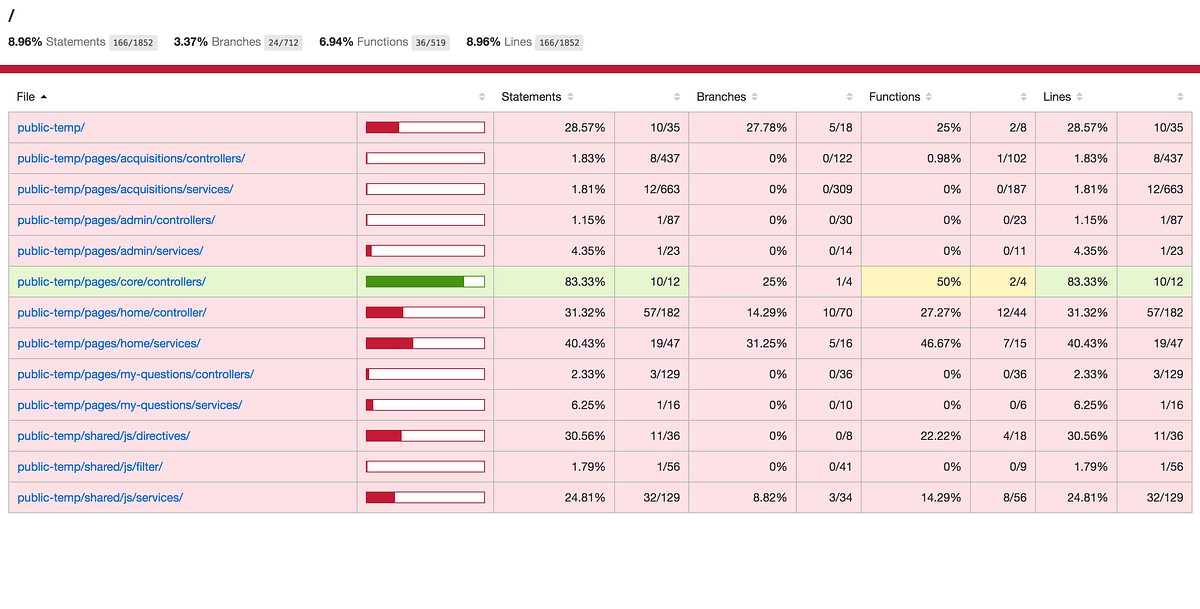
Task: Sort the Statements percentage column
Action: point(570,96)
